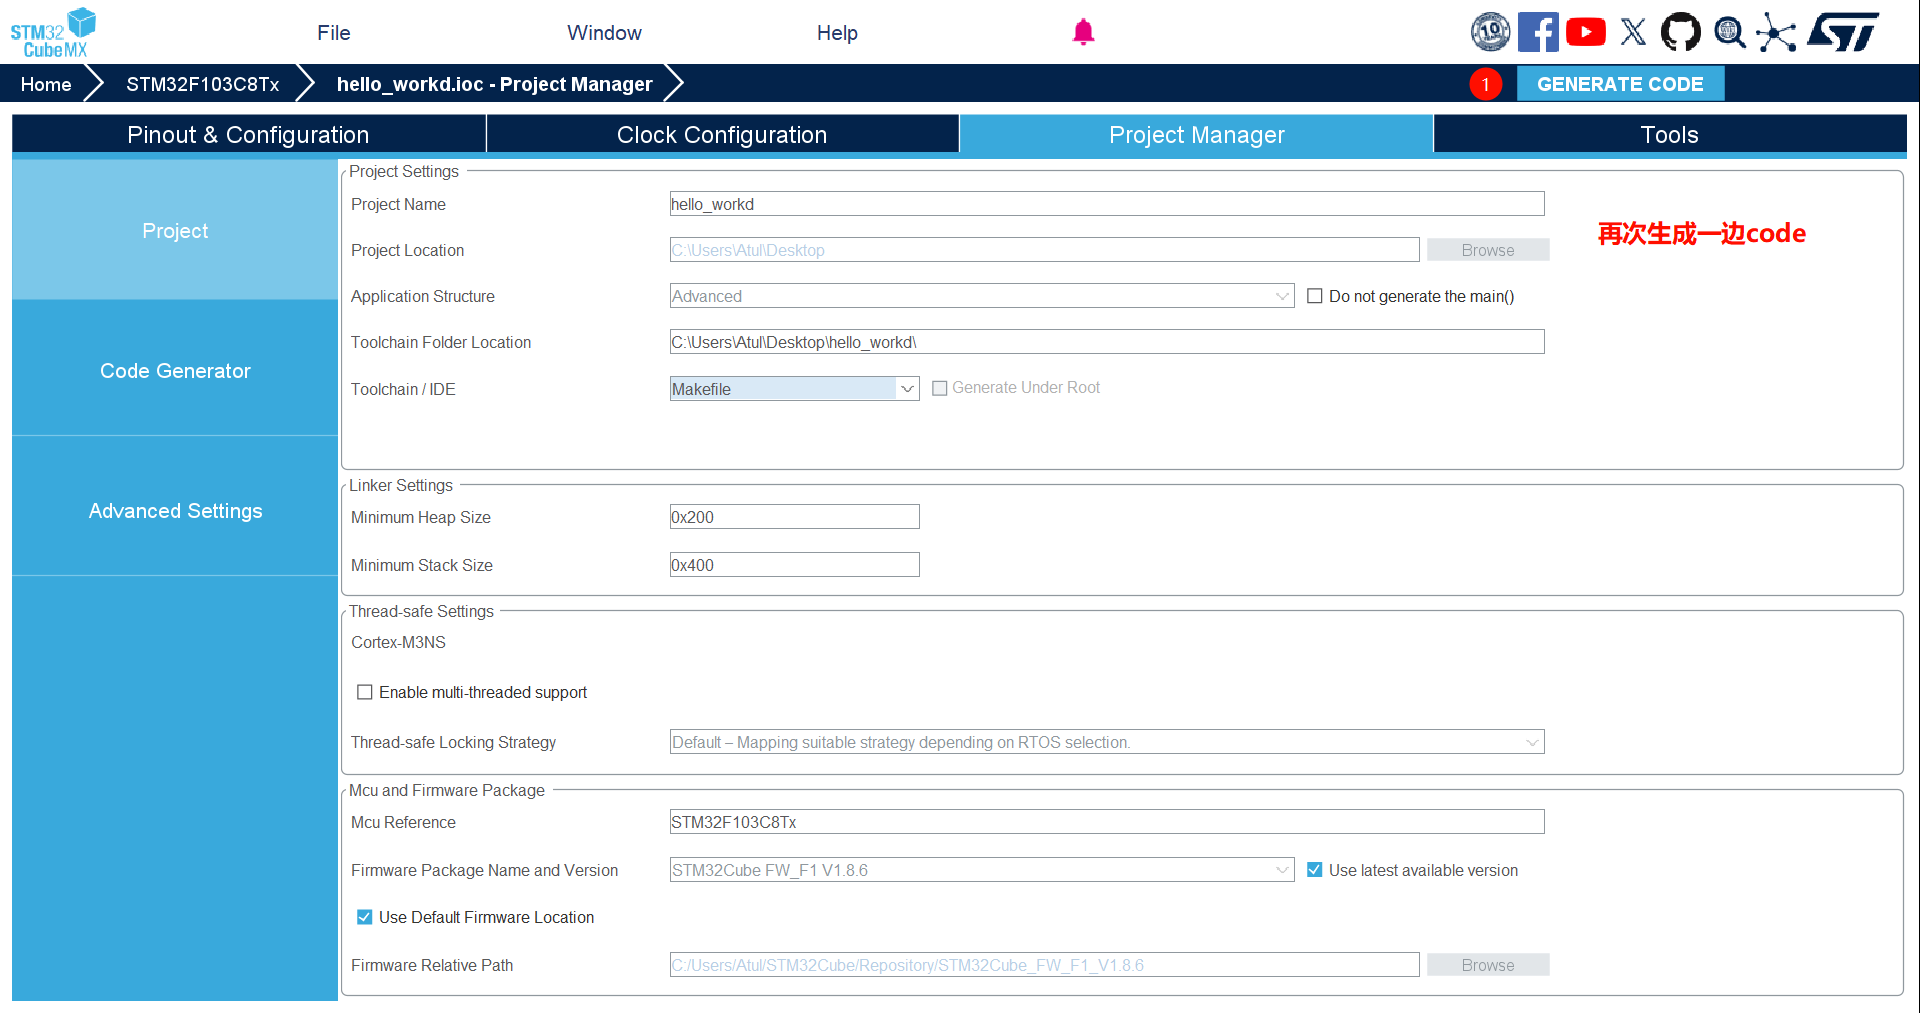Open the Facebook icon link
The width and height of the screenshot is (1920, 1013).
(x=1537, y=32)
